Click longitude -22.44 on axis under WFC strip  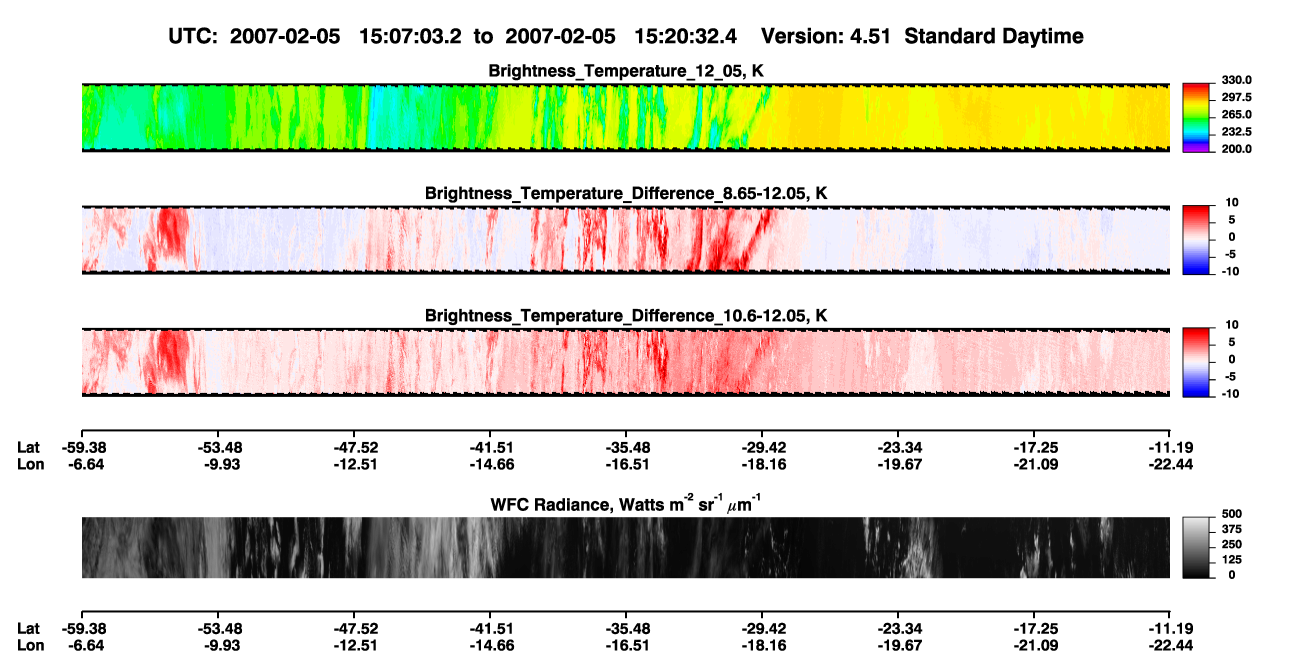click(1170, 646)
